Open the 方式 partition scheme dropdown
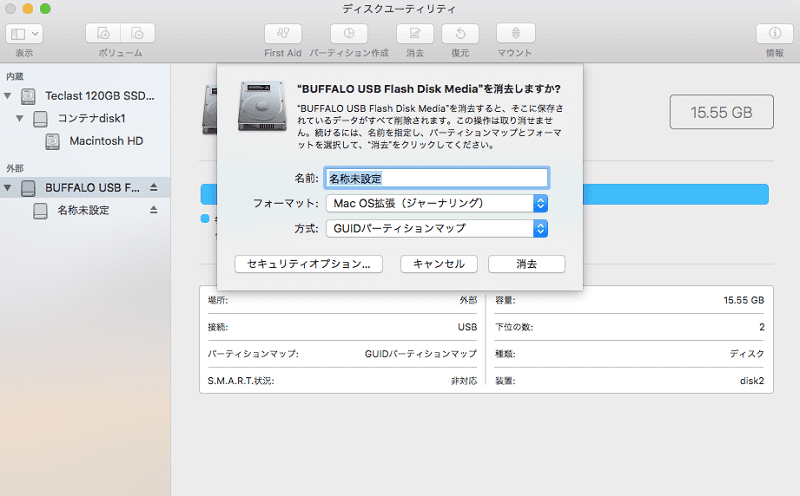The width and height of the screenshot is (800, 496). coord(437,229)
